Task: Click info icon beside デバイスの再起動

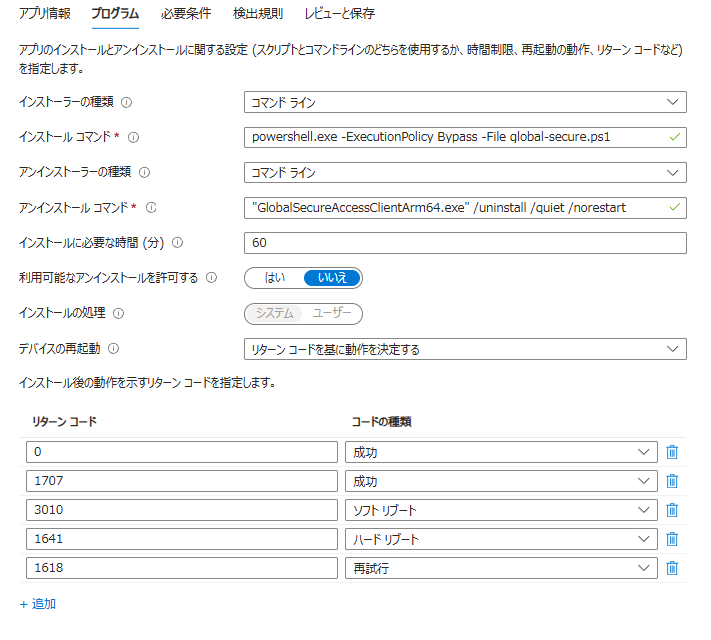Action: pos(113,349)
